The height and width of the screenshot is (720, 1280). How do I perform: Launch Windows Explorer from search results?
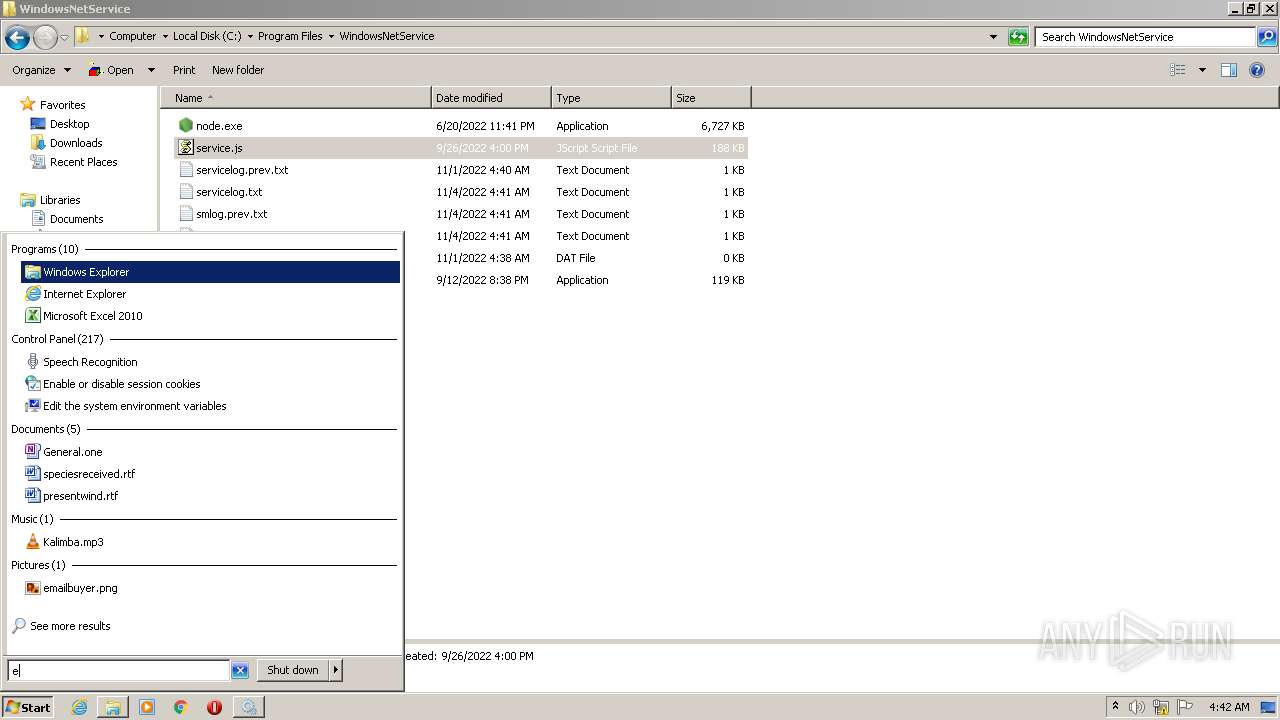[210, 272]
